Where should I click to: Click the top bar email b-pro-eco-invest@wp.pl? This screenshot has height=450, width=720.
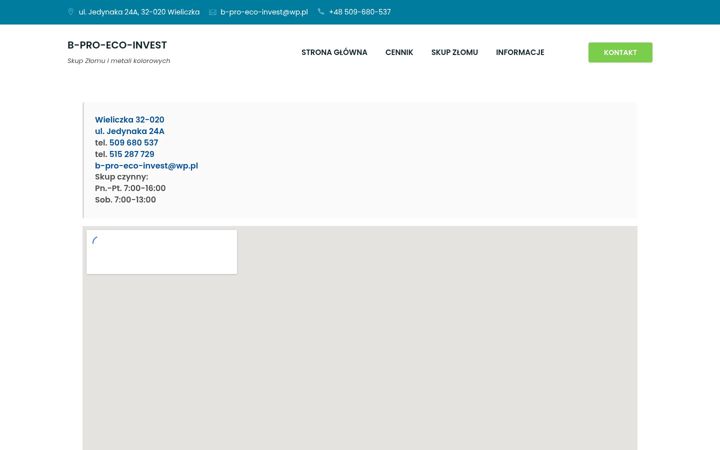264,12
